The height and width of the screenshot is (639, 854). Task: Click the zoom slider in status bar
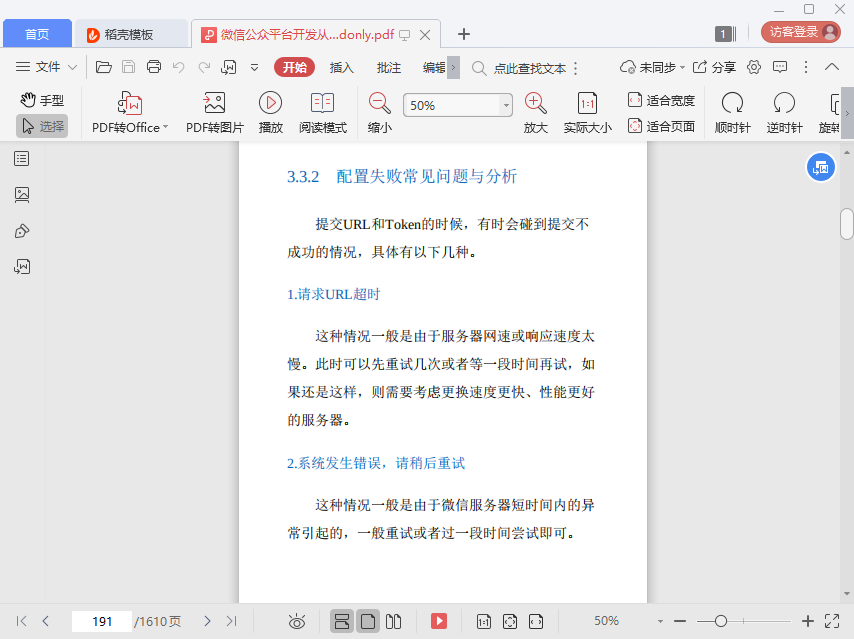(x=720, y=621)
